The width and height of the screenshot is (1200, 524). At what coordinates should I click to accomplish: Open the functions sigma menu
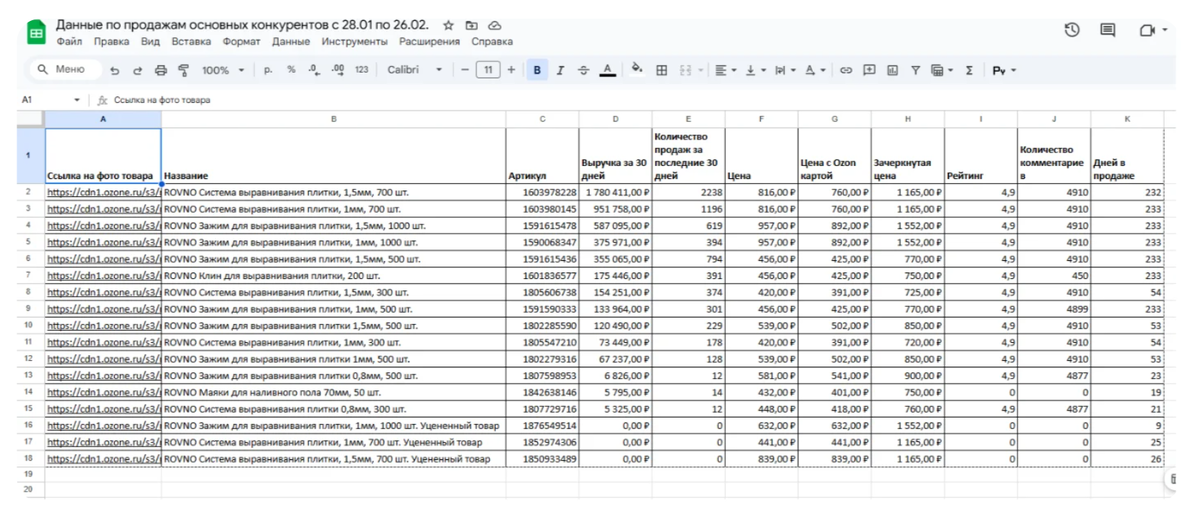click(x=969, y=70)
